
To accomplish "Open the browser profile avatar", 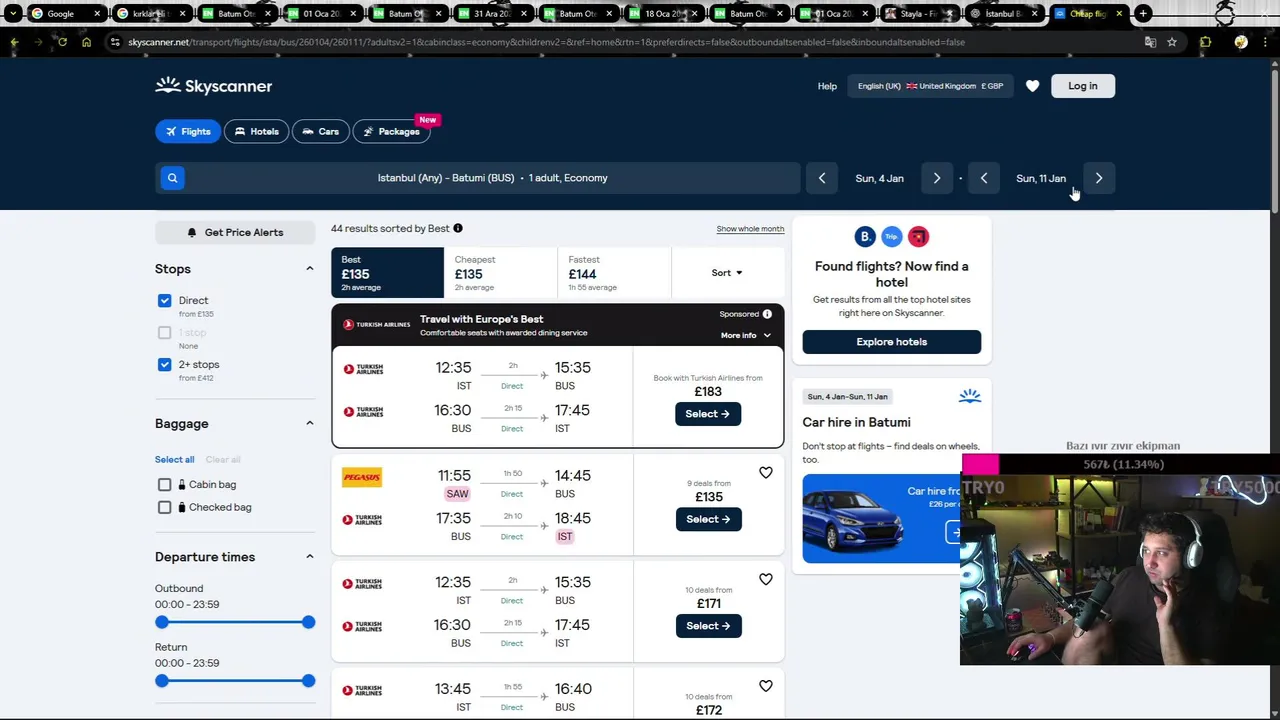I will [x=1241, y=42].
